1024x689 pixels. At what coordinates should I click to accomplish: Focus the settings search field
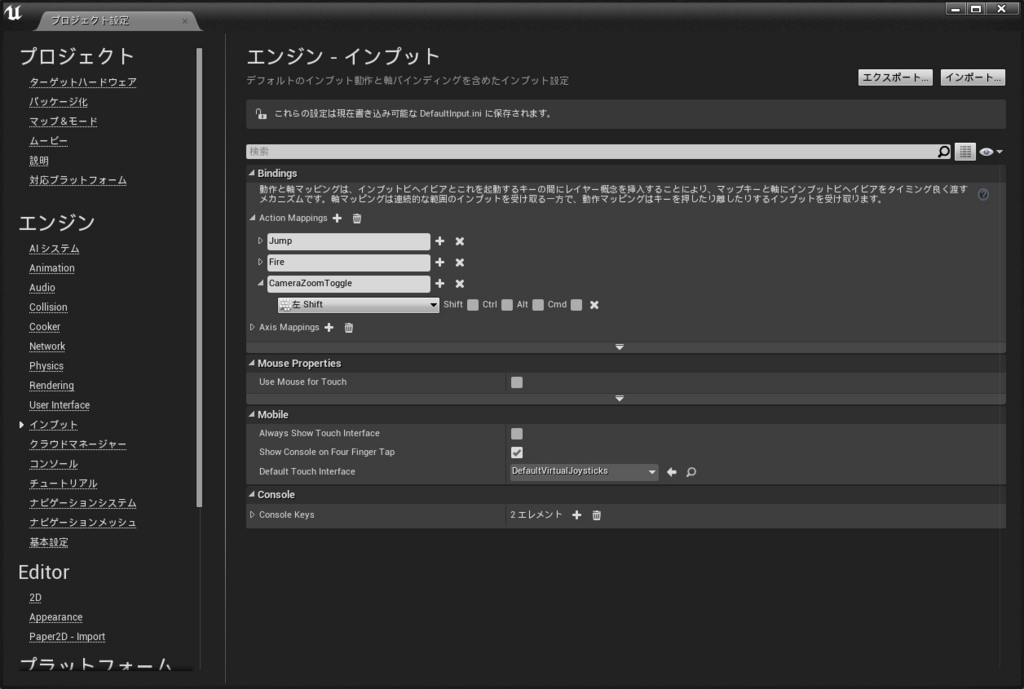click(592, 152)
